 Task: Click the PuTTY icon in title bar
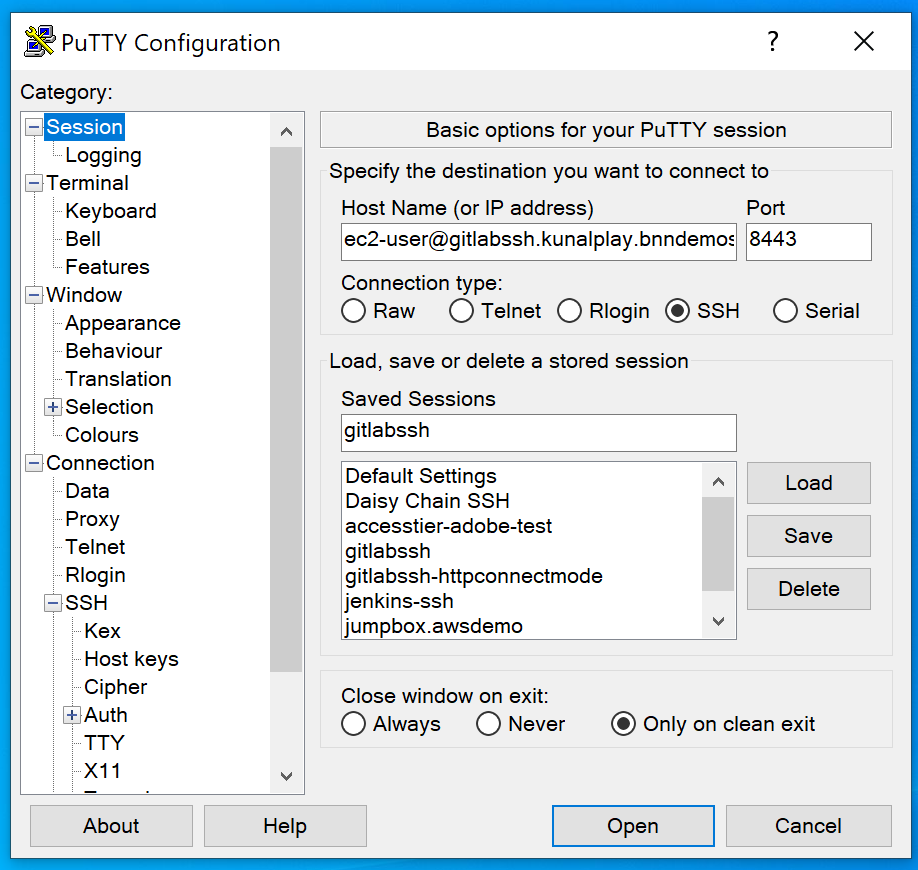[x=39, y=42]
